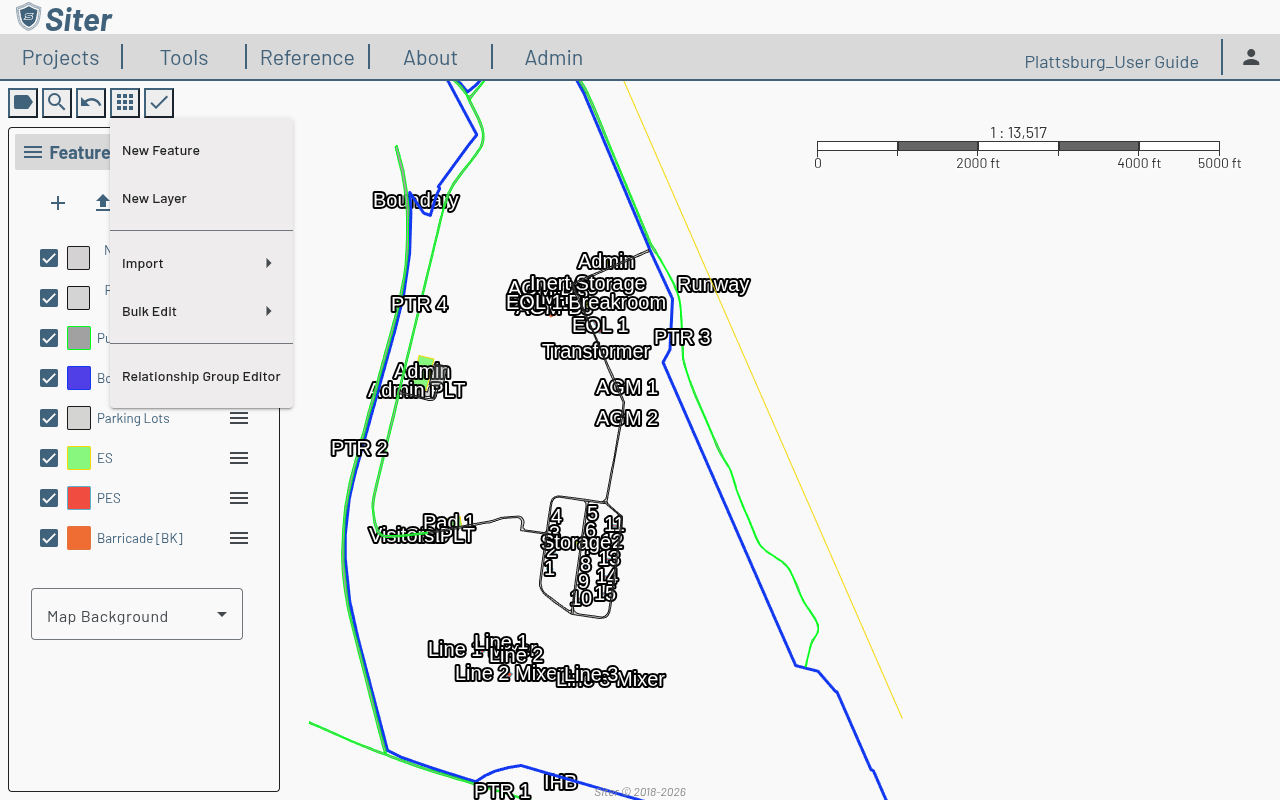Uncheck the second layer's visibility checkbox
Image resolution: width=1280 pixels, height=800 pixels.
pyautogui.click(x=49, y=298)
